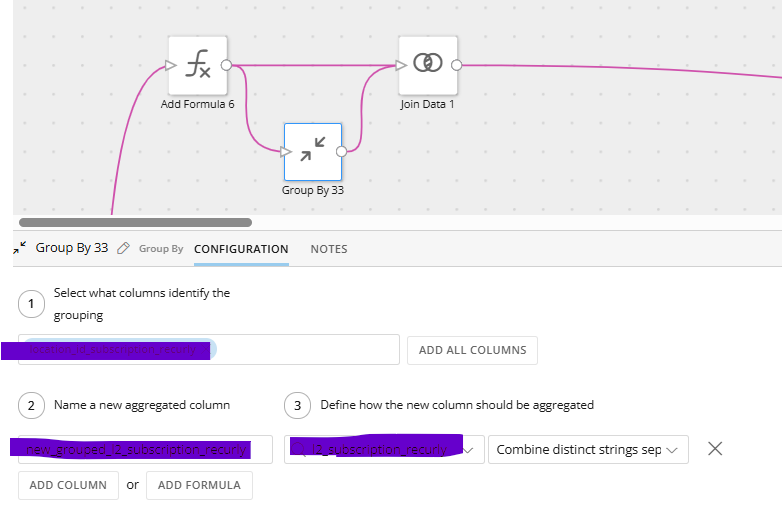The height and width of the screenshot is (526, 782).
Task: Click input arrow of Join Data 1 node
Action: [401, 65]
